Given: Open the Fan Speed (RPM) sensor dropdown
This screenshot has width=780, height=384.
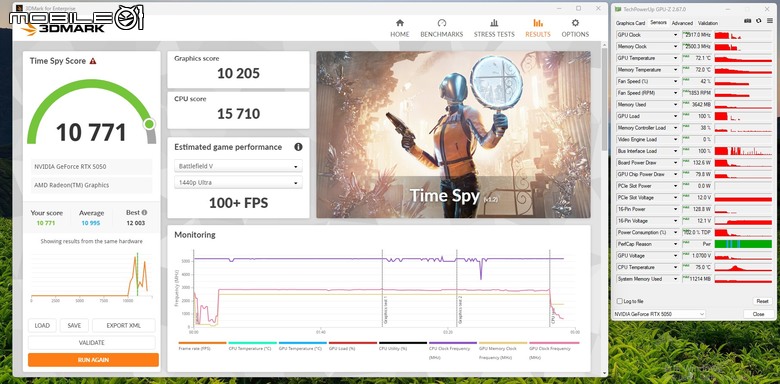Looking at the screenshot, I should click(x=676, y=93).
